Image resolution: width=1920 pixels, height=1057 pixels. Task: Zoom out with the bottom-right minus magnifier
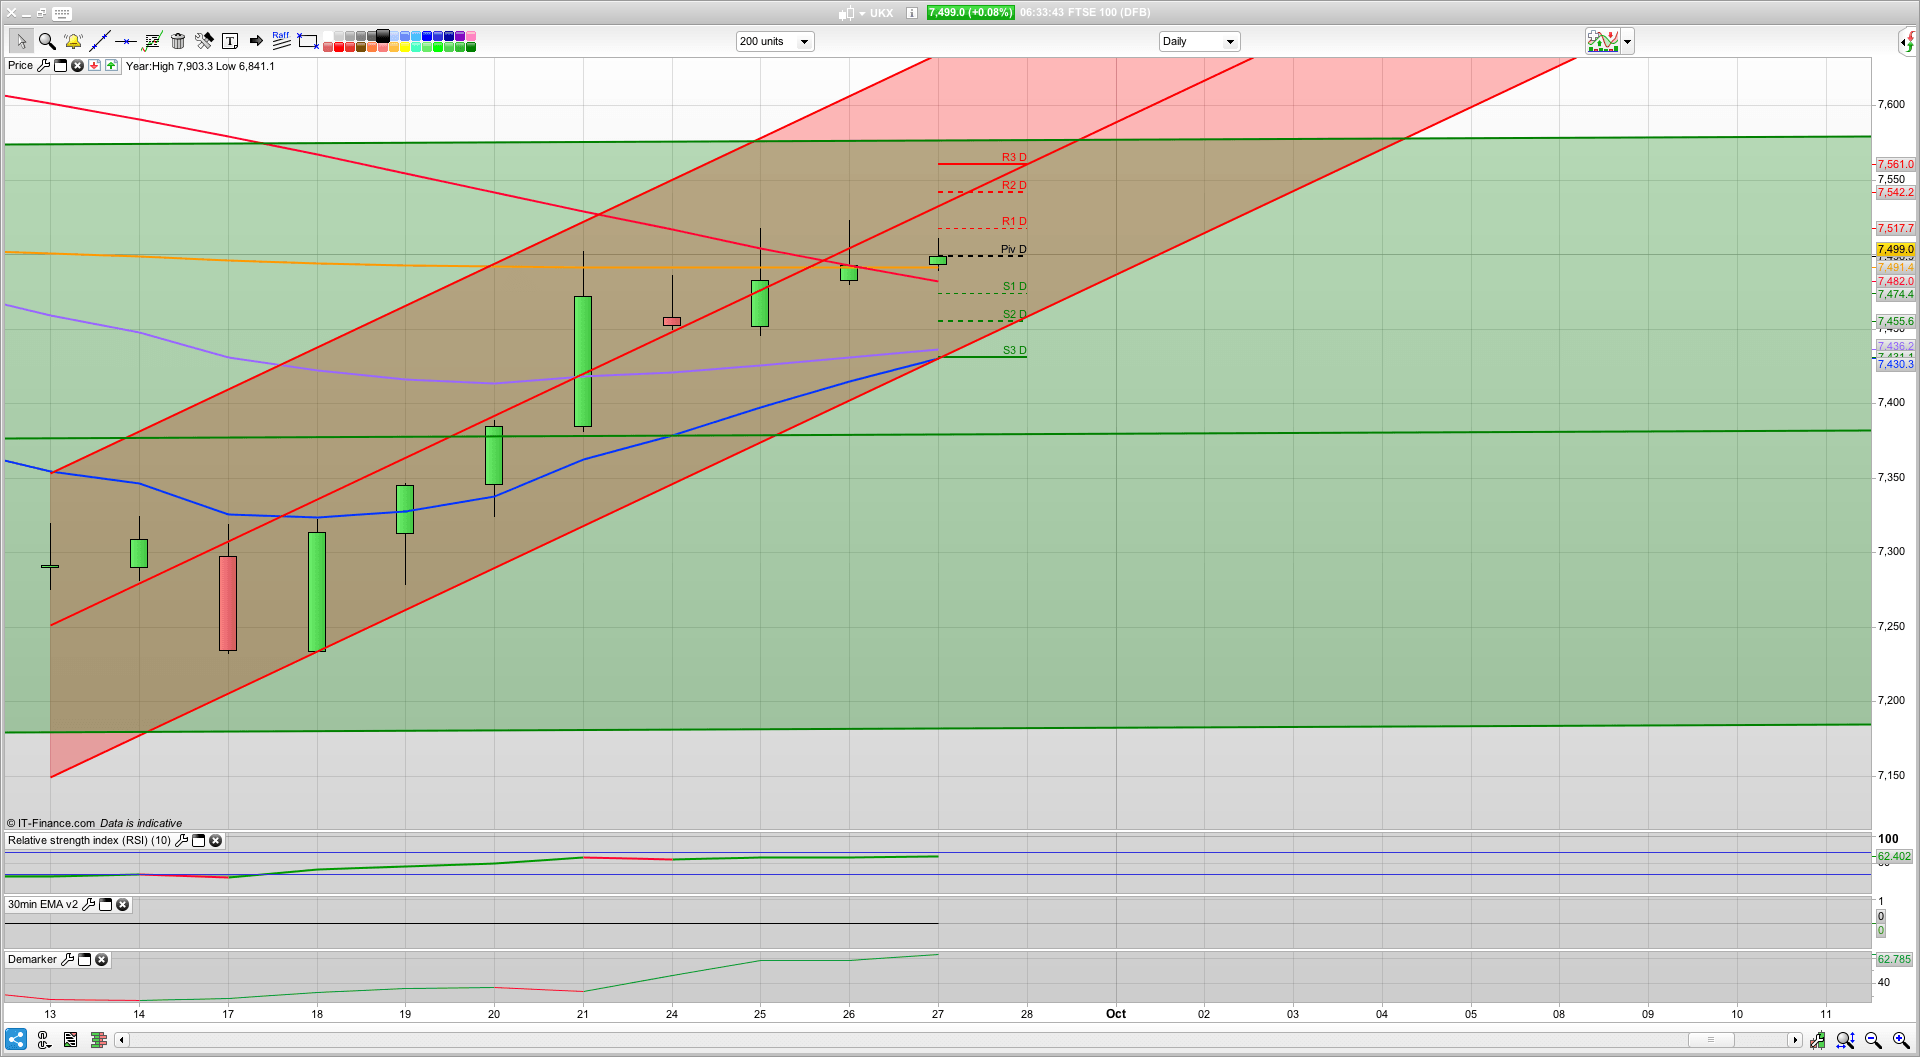pos(1873,1040)
